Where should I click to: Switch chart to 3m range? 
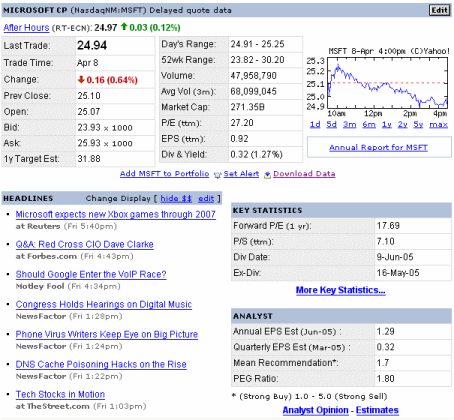tap(349, 125)
